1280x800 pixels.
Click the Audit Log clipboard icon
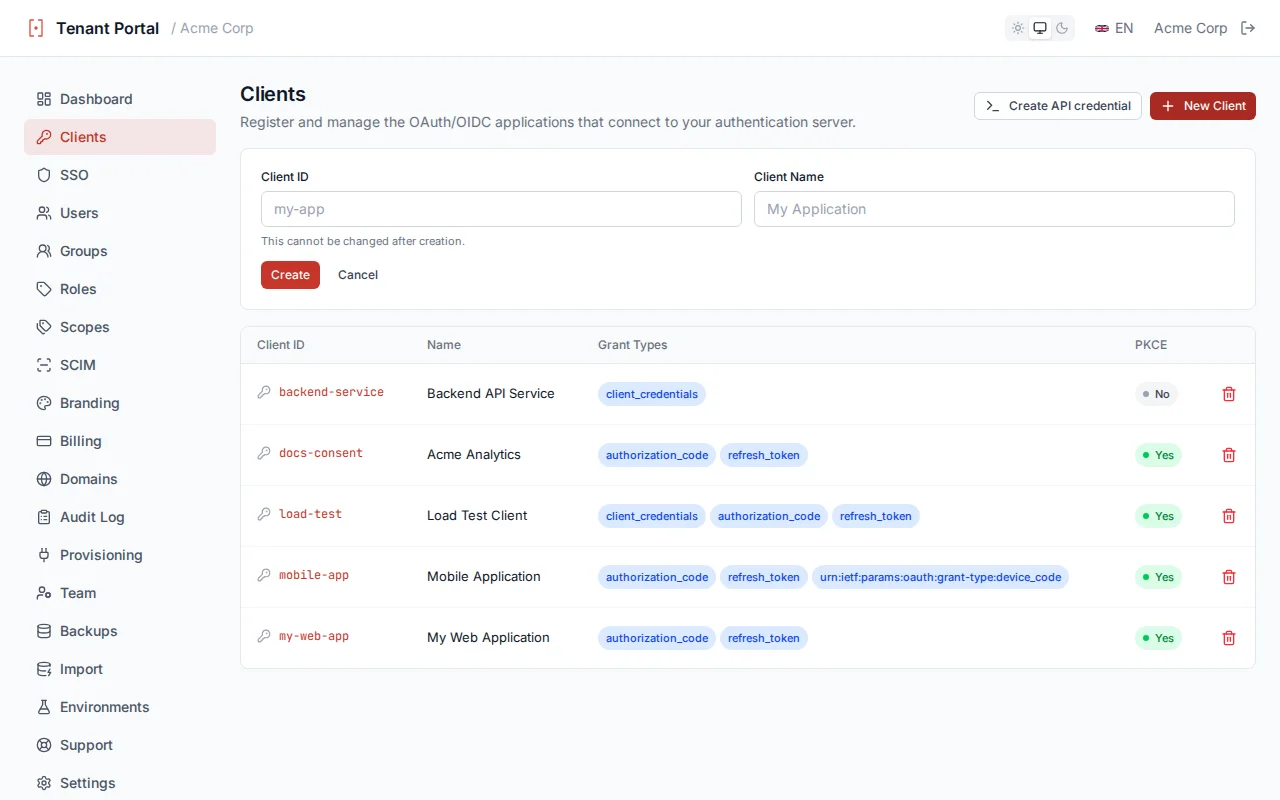44,517
